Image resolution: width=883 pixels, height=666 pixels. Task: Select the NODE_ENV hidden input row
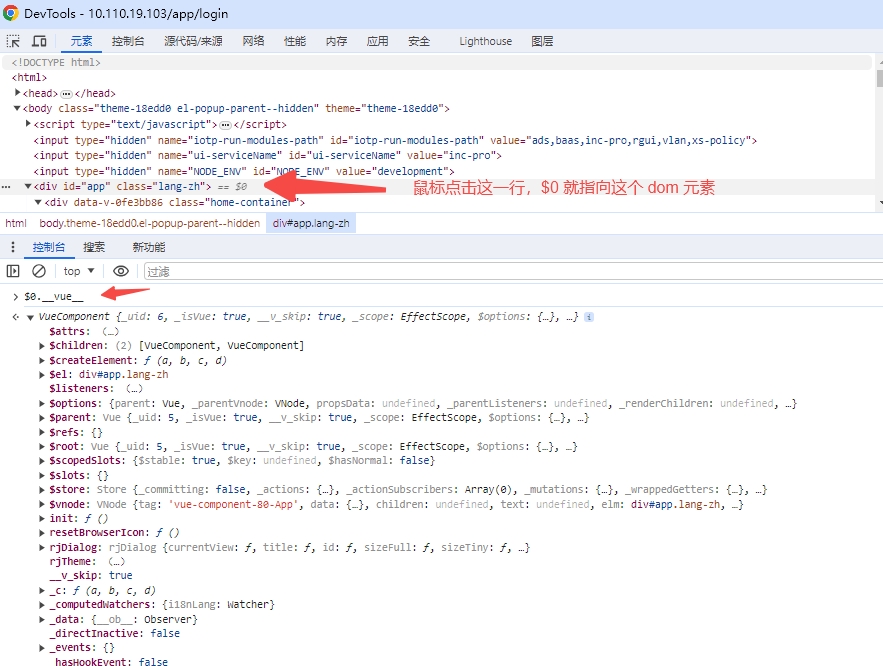[244, 171]
